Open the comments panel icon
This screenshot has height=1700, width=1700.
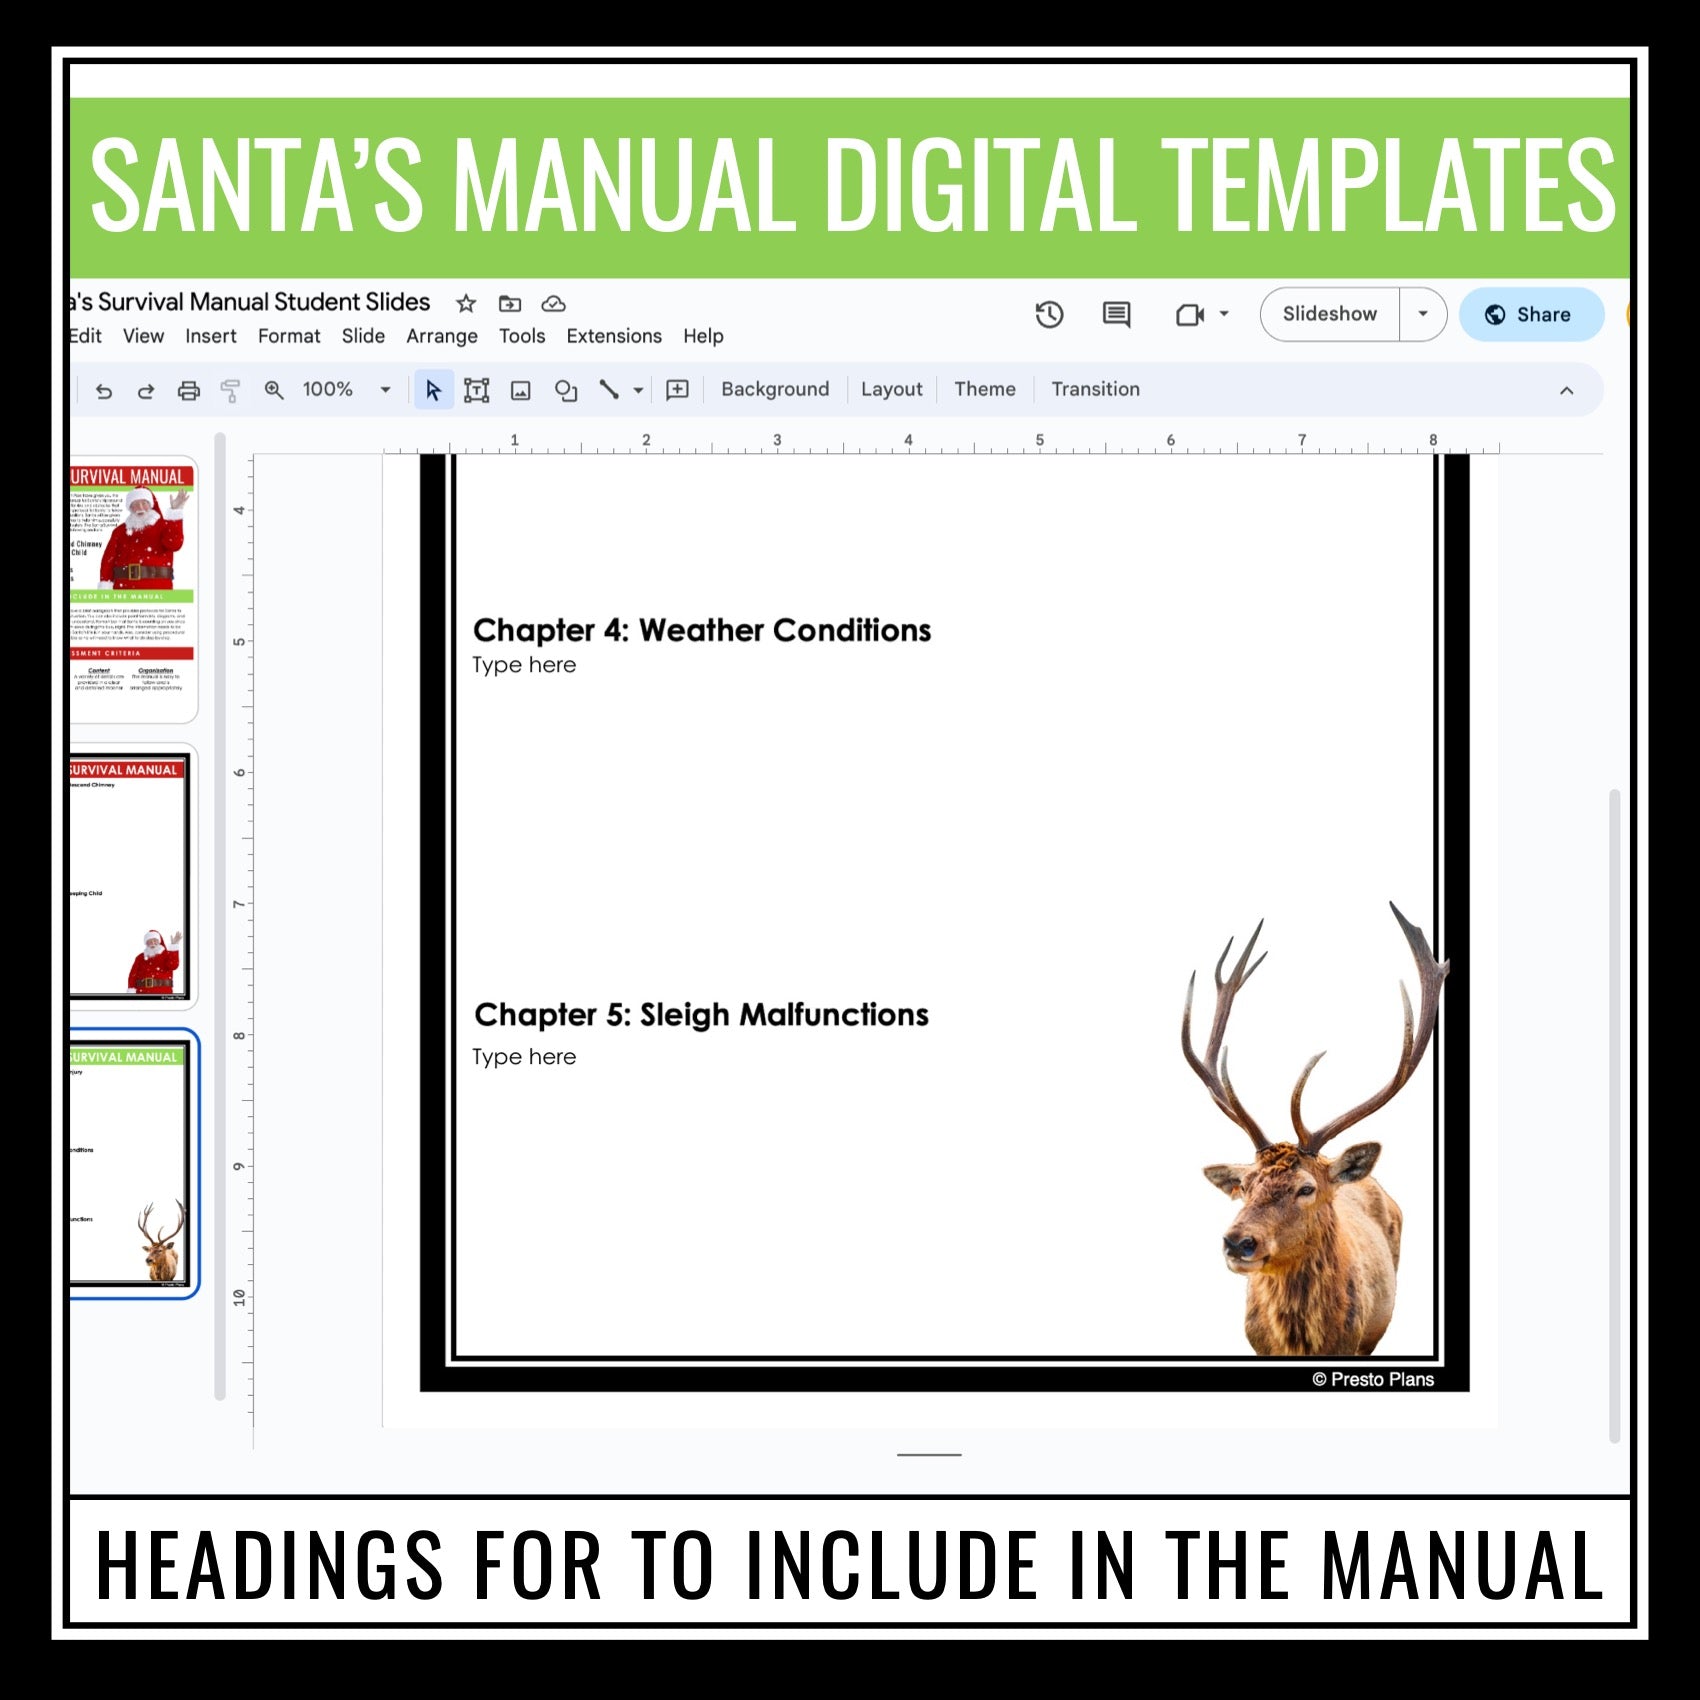pos(1116,315)
